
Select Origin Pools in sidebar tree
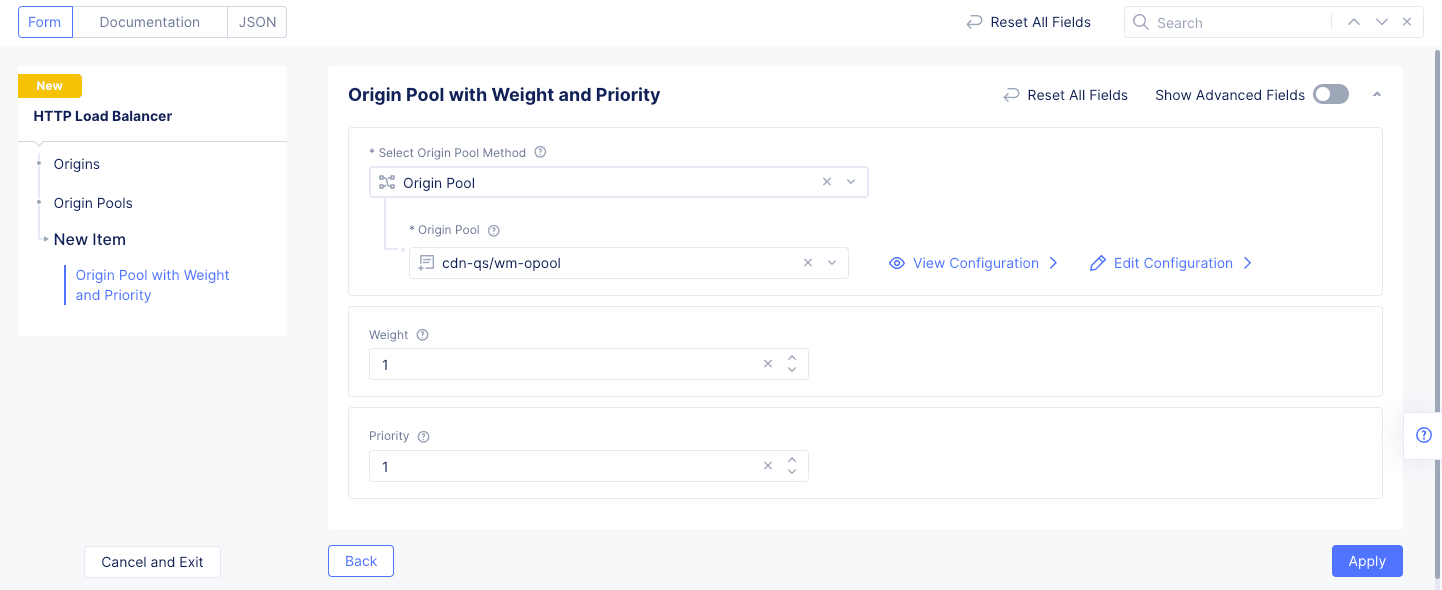[93, 203]
